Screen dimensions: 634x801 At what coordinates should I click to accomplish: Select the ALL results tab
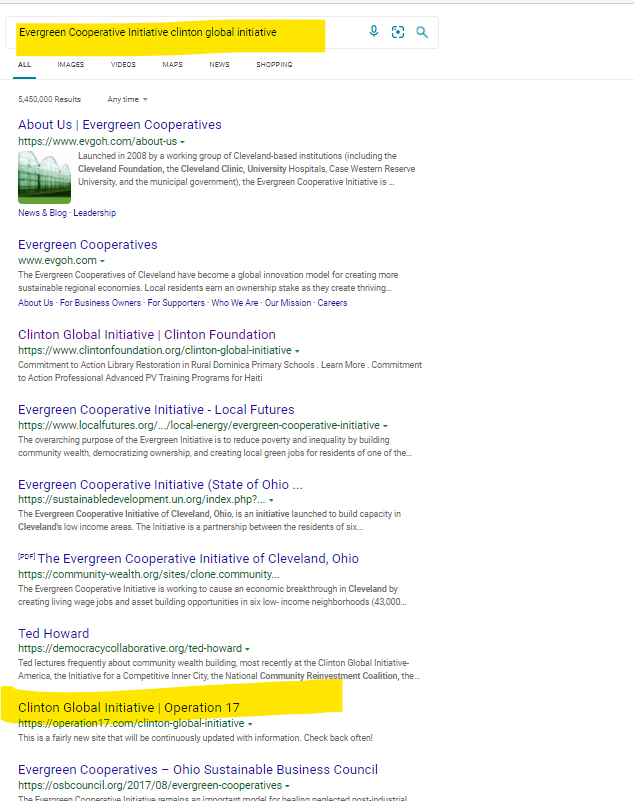[25, 64]
